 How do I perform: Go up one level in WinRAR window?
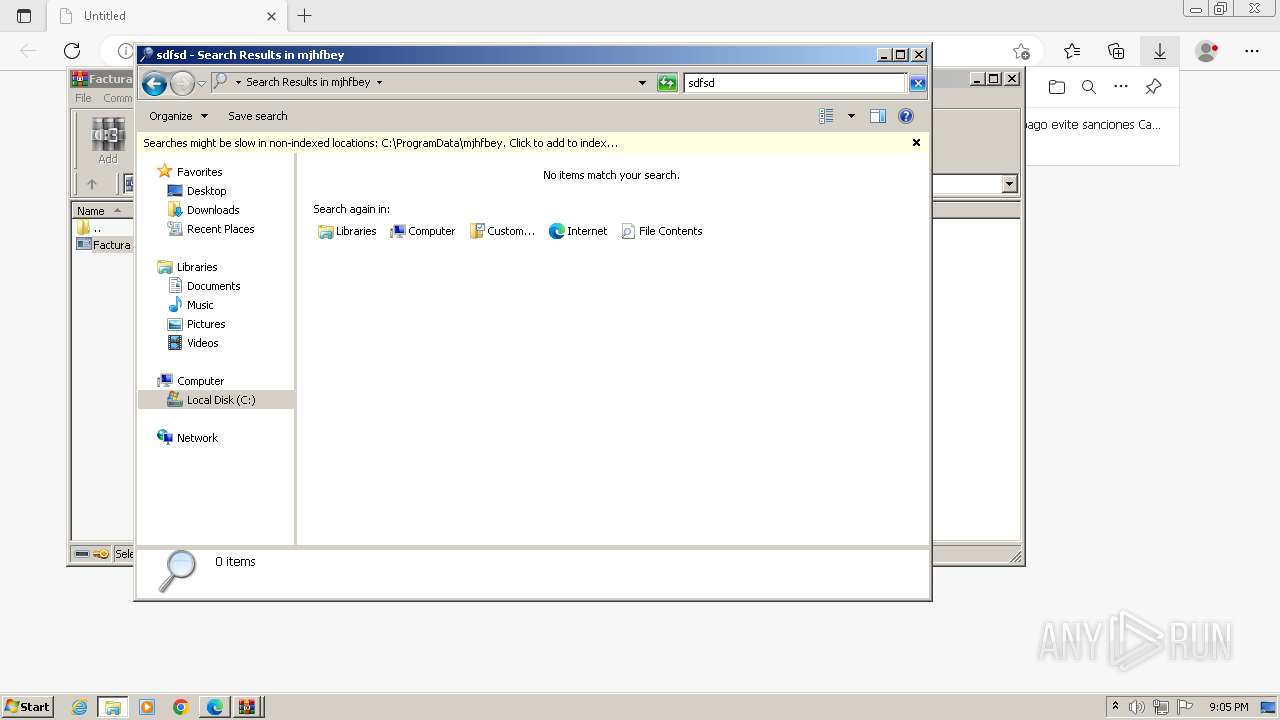tap(92, 184)
